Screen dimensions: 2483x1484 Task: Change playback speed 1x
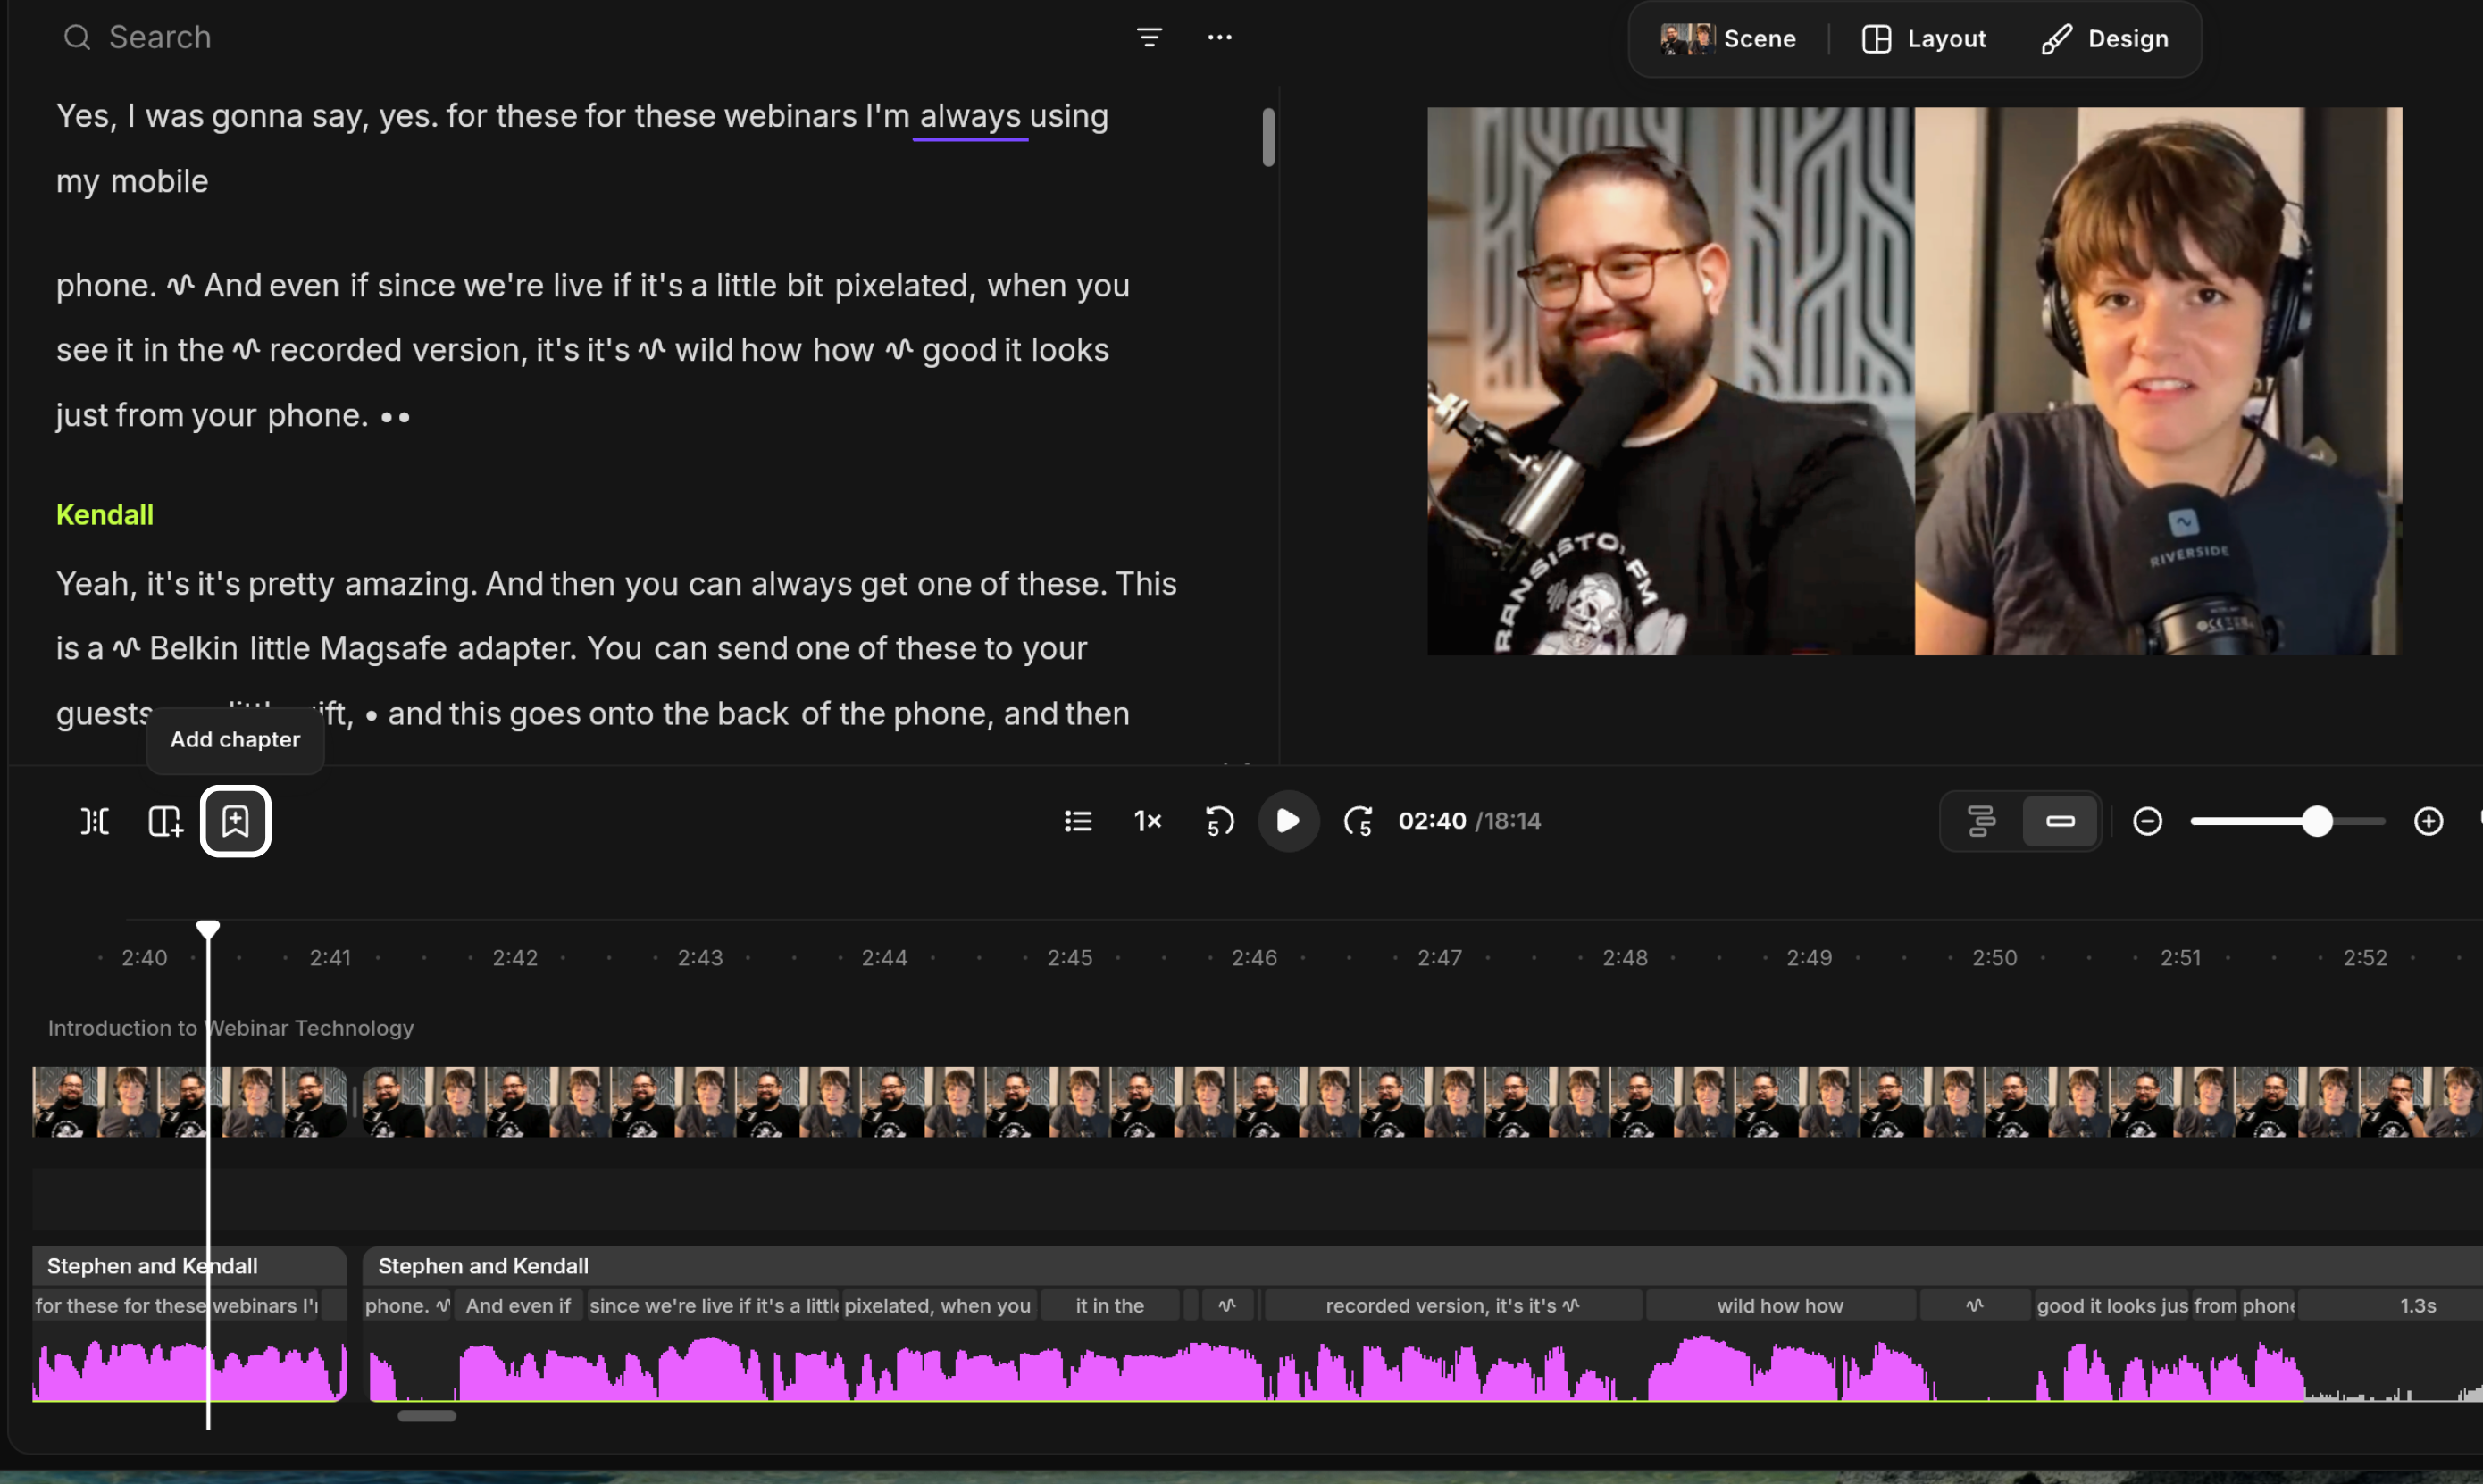(x=1148, y=821)
